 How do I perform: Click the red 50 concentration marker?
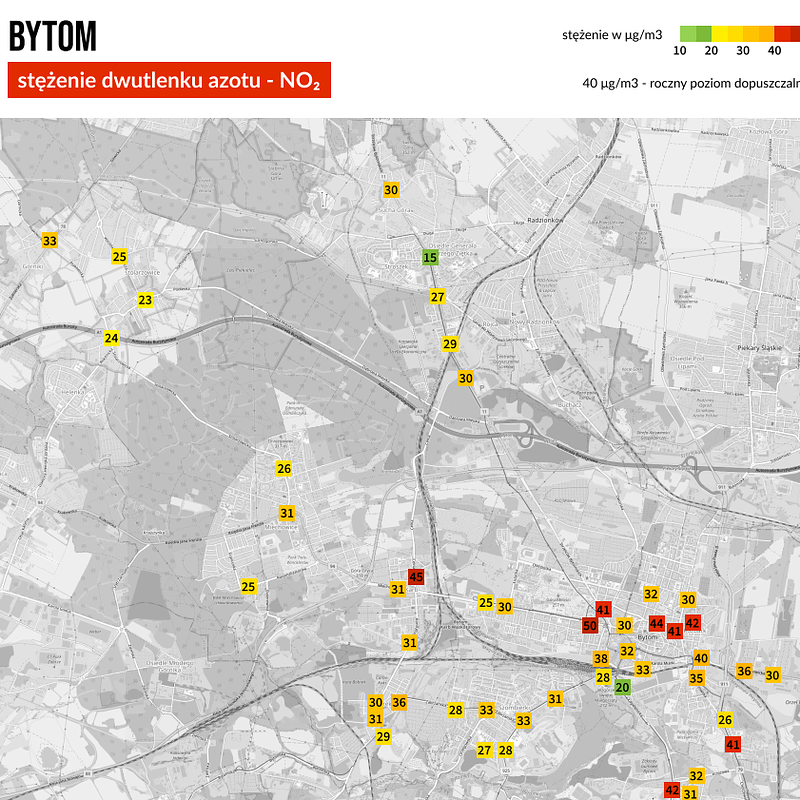[588, 624]
